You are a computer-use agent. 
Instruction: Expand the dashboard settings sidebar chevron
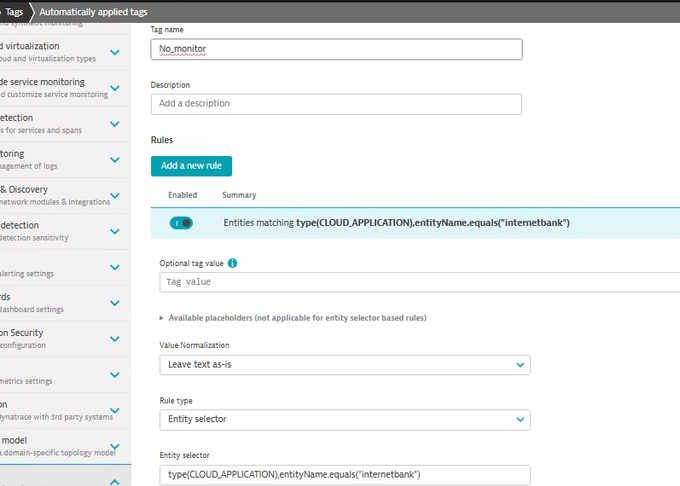pos(115,303)
